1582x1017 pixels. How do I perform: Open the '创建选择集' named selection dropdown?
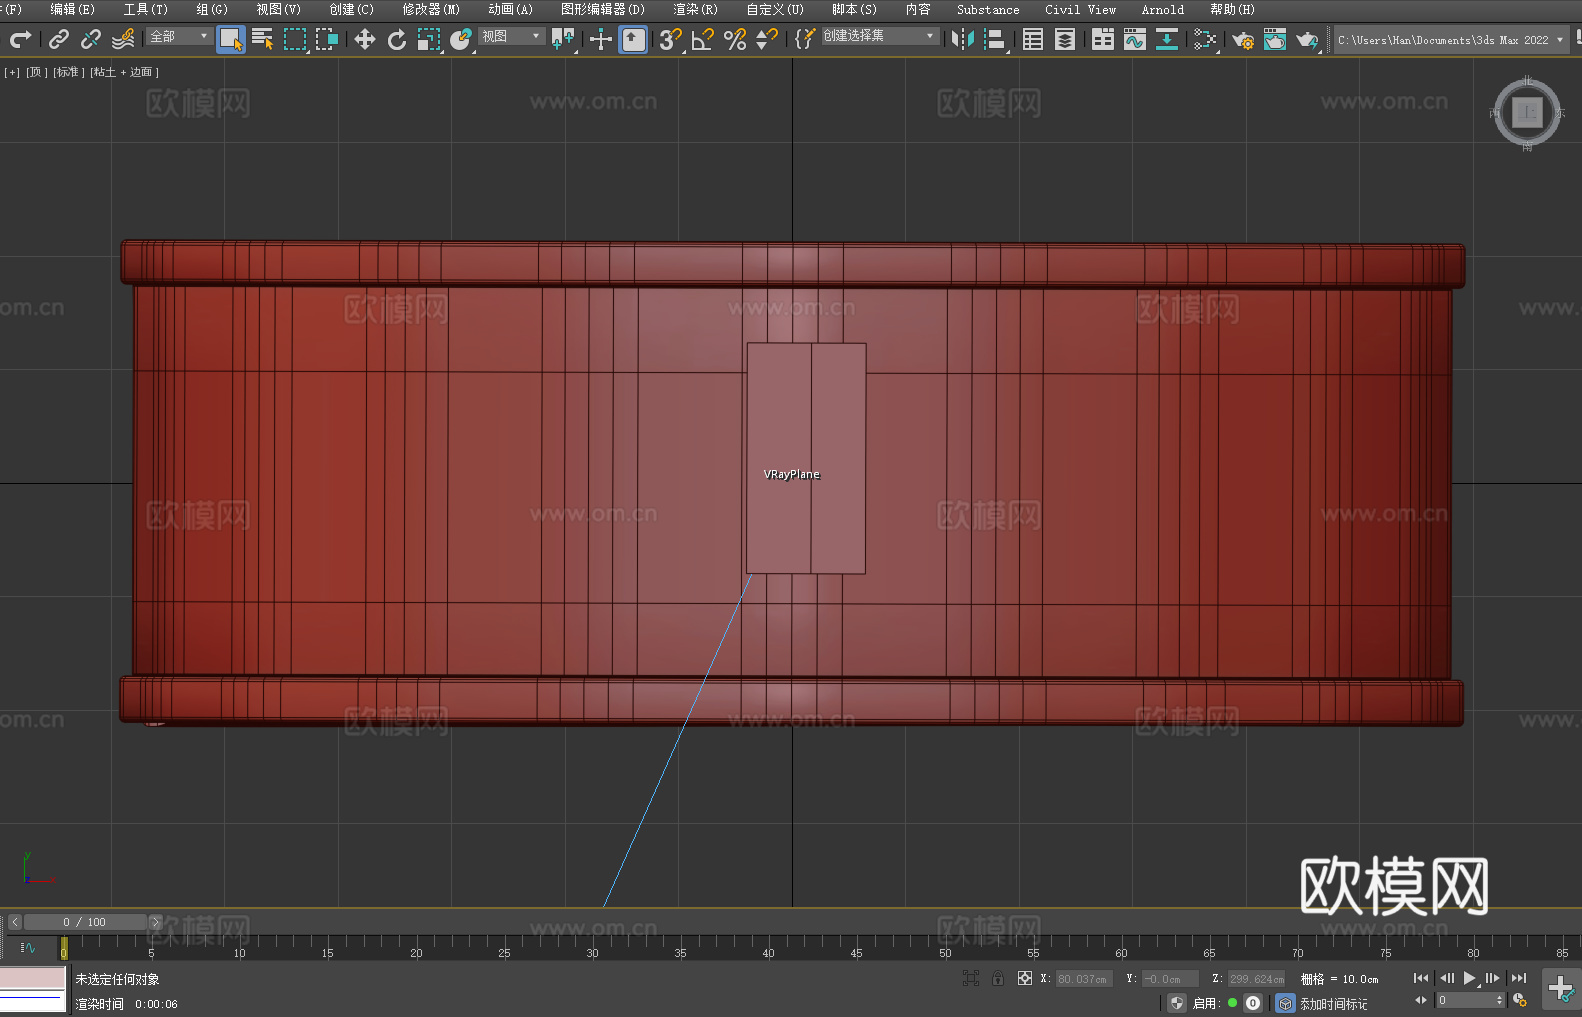point(880,36)
